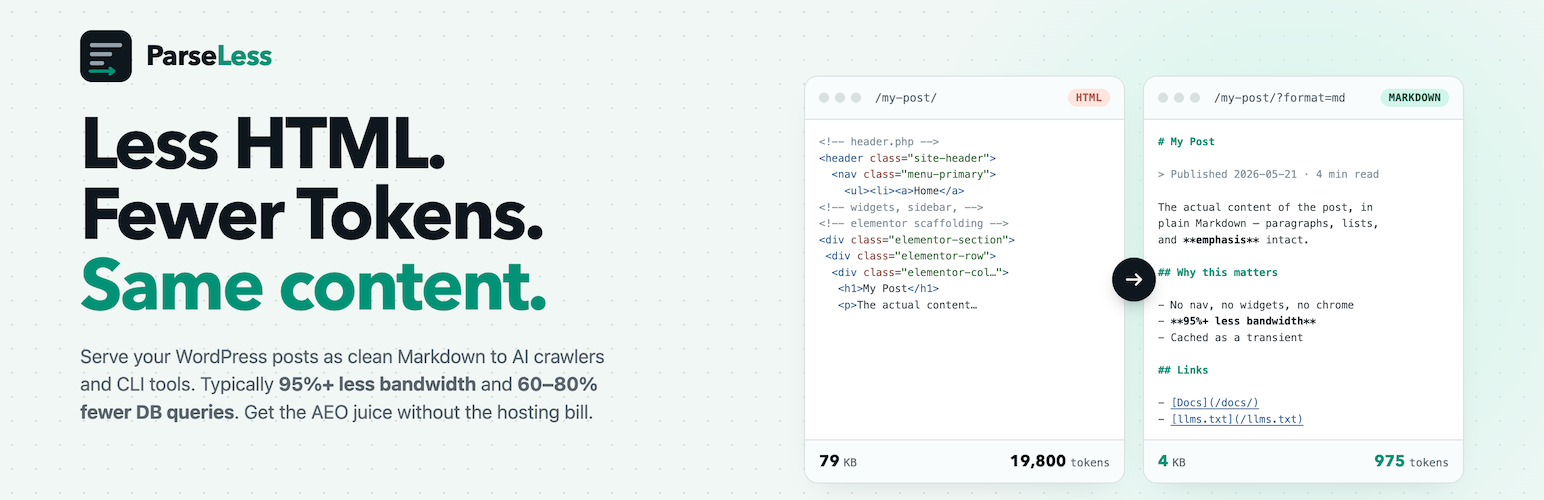
Task: Click the black arrow circle between panels
Action: (1133, 279)
